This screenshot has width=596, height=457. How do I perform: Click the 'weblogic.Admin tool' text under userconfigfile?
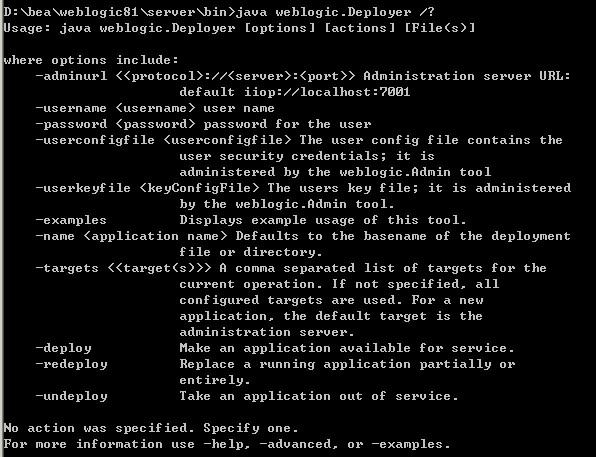[x=415, y=172]
